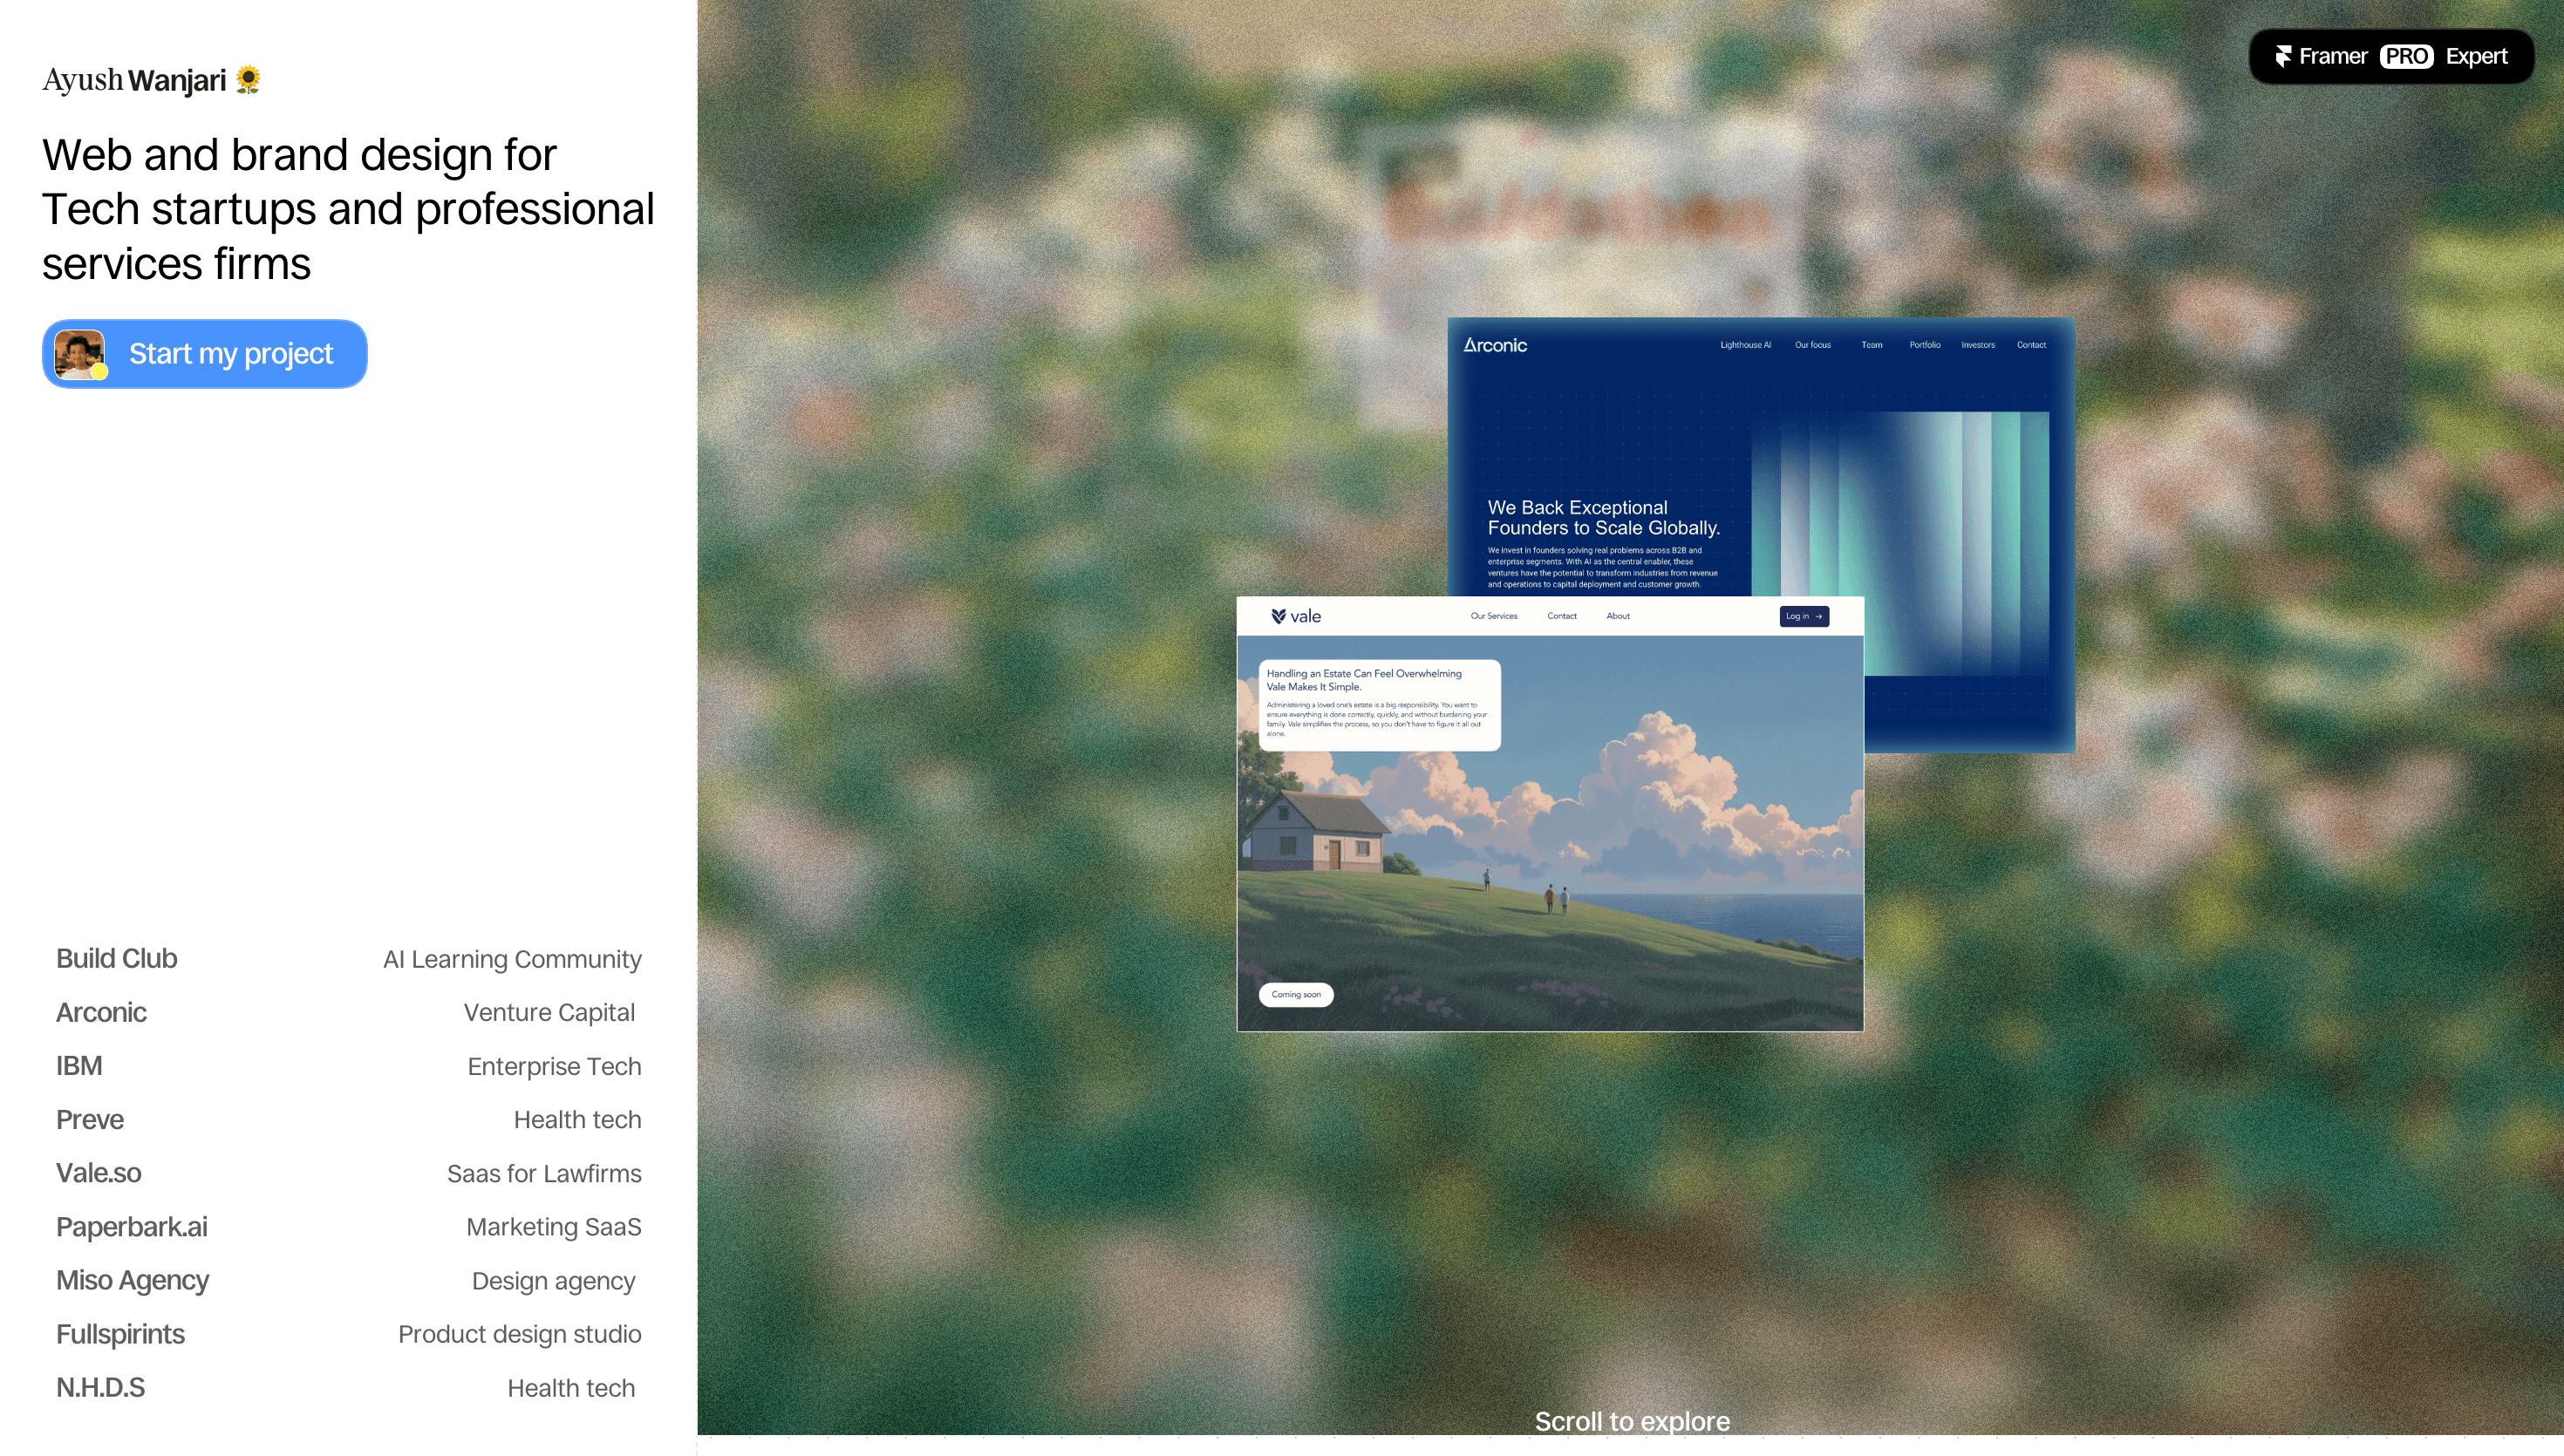Click the Vale 'Handling an Estate' text card
This screenshot has height=1456, width=2564.
[x=1379, y=705]
